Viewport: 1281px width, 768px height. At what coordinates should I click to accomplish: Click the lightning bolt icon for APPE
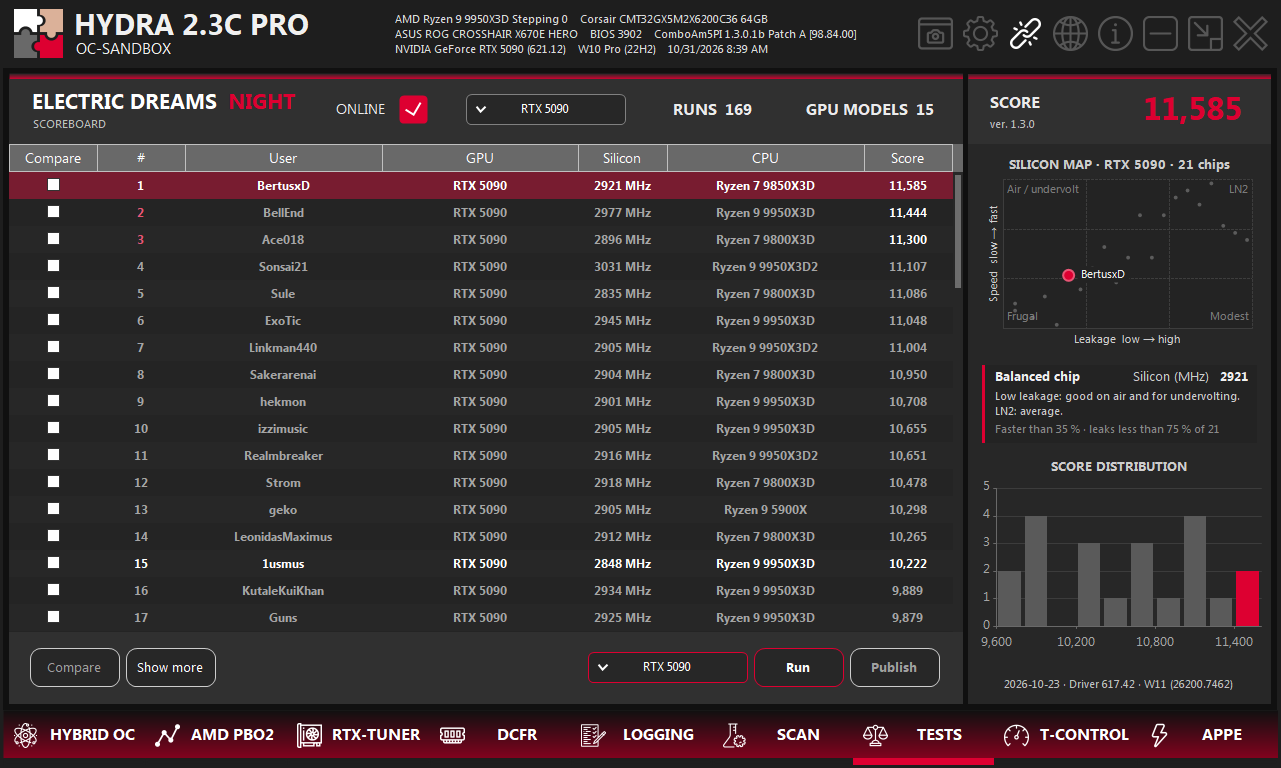click(x=1159, y=735)
